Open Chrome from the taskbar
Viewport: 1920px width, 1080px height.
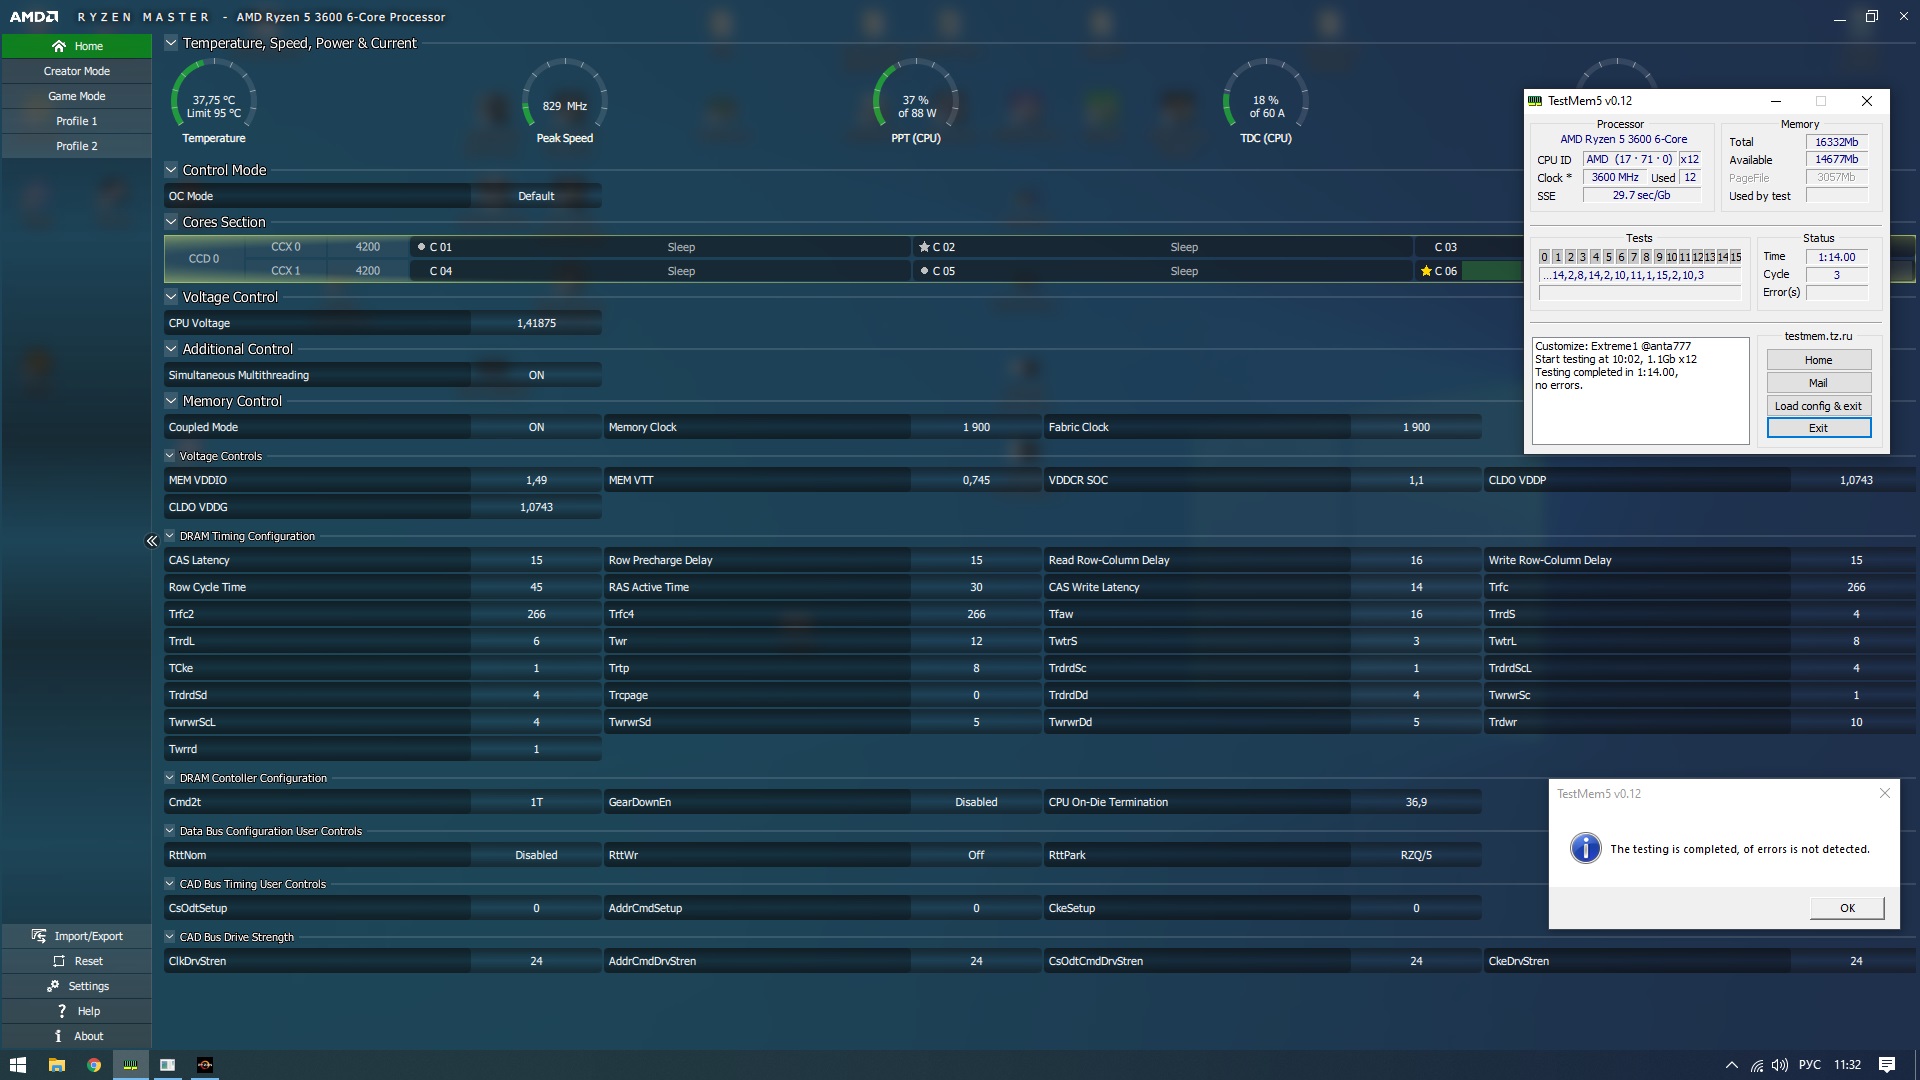click(x=93, y=1065)
